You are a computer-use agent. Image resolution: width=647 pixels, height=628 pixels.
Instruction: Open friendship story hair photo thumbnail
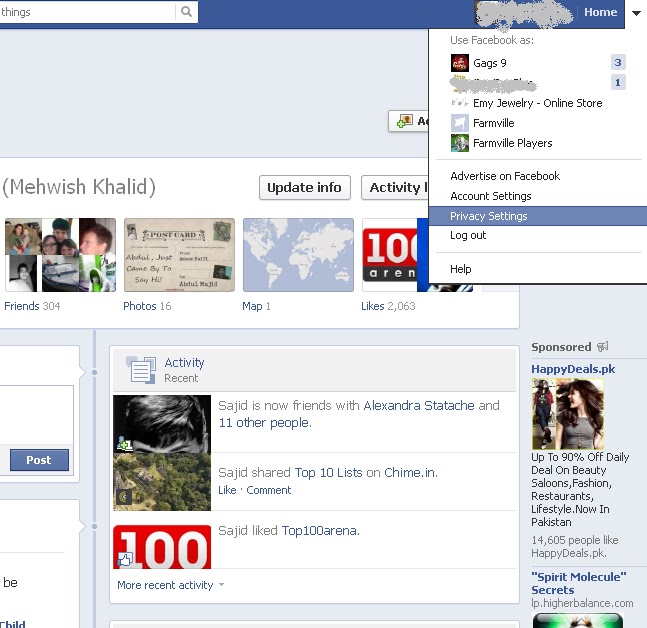pos(162,424)
